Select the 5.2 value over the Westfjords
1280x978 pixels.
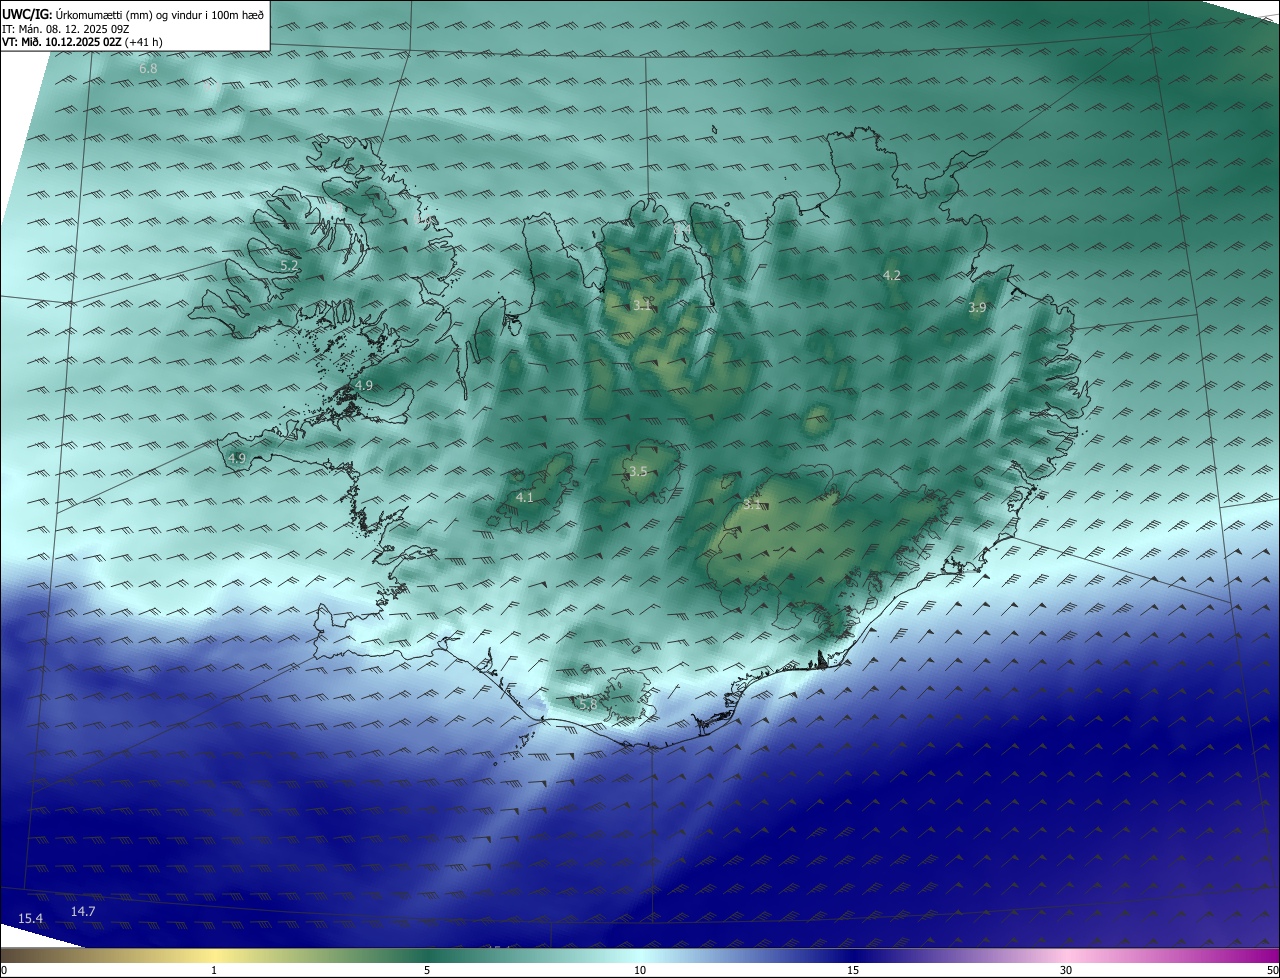click(x=289, y=265)
